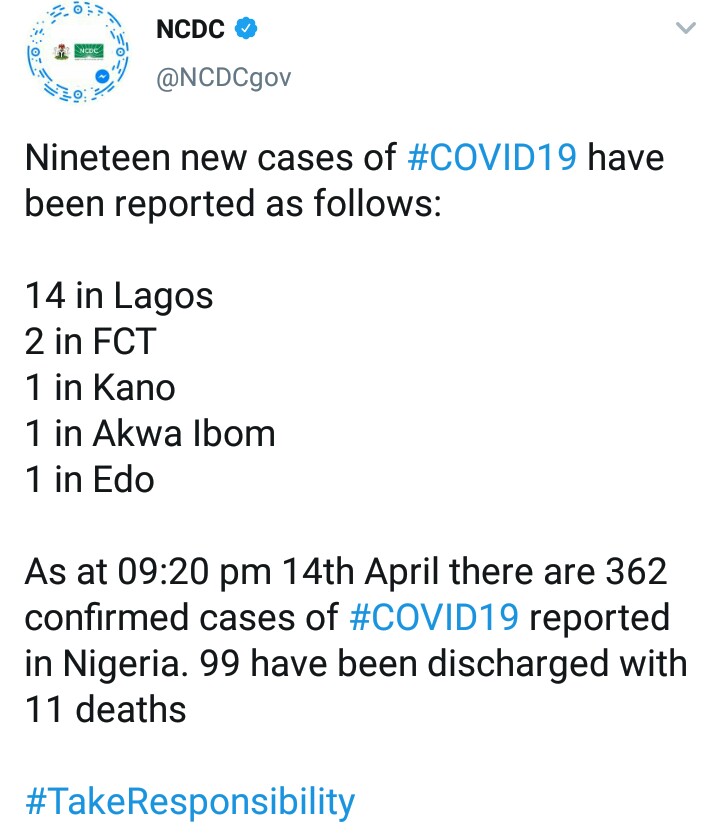720x834 pixels.
Task: Select the '1 in Edo' line
Action: point(89,479)
